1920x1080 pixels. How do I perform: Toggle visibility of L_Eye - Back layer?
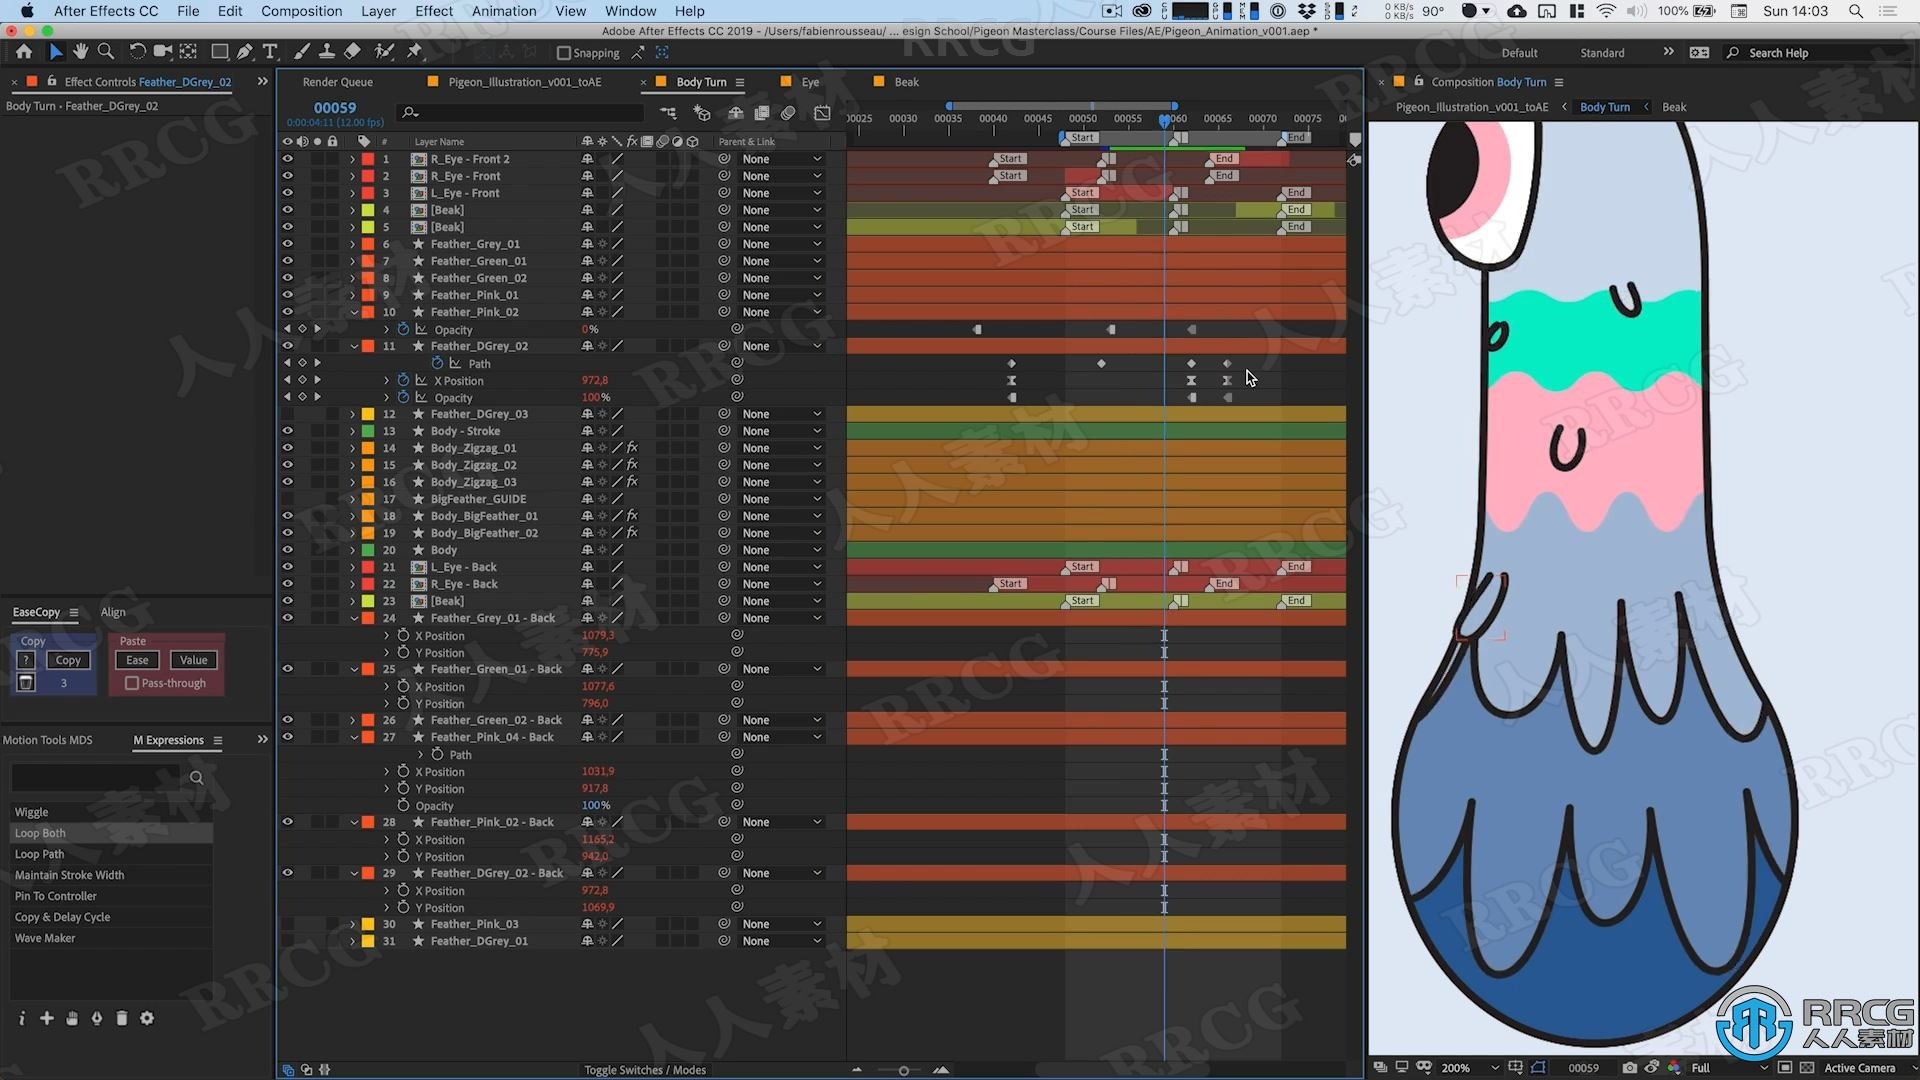[x=288, y=567]
